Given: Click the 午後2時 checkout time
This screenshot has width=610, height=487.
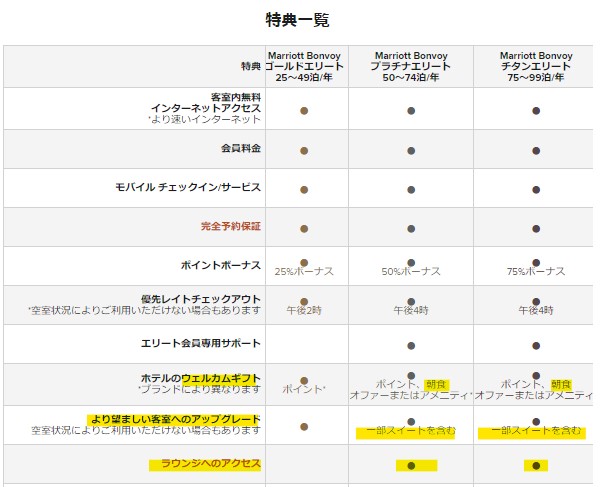Looking at the screenshot, I should [x=304, y=310].
